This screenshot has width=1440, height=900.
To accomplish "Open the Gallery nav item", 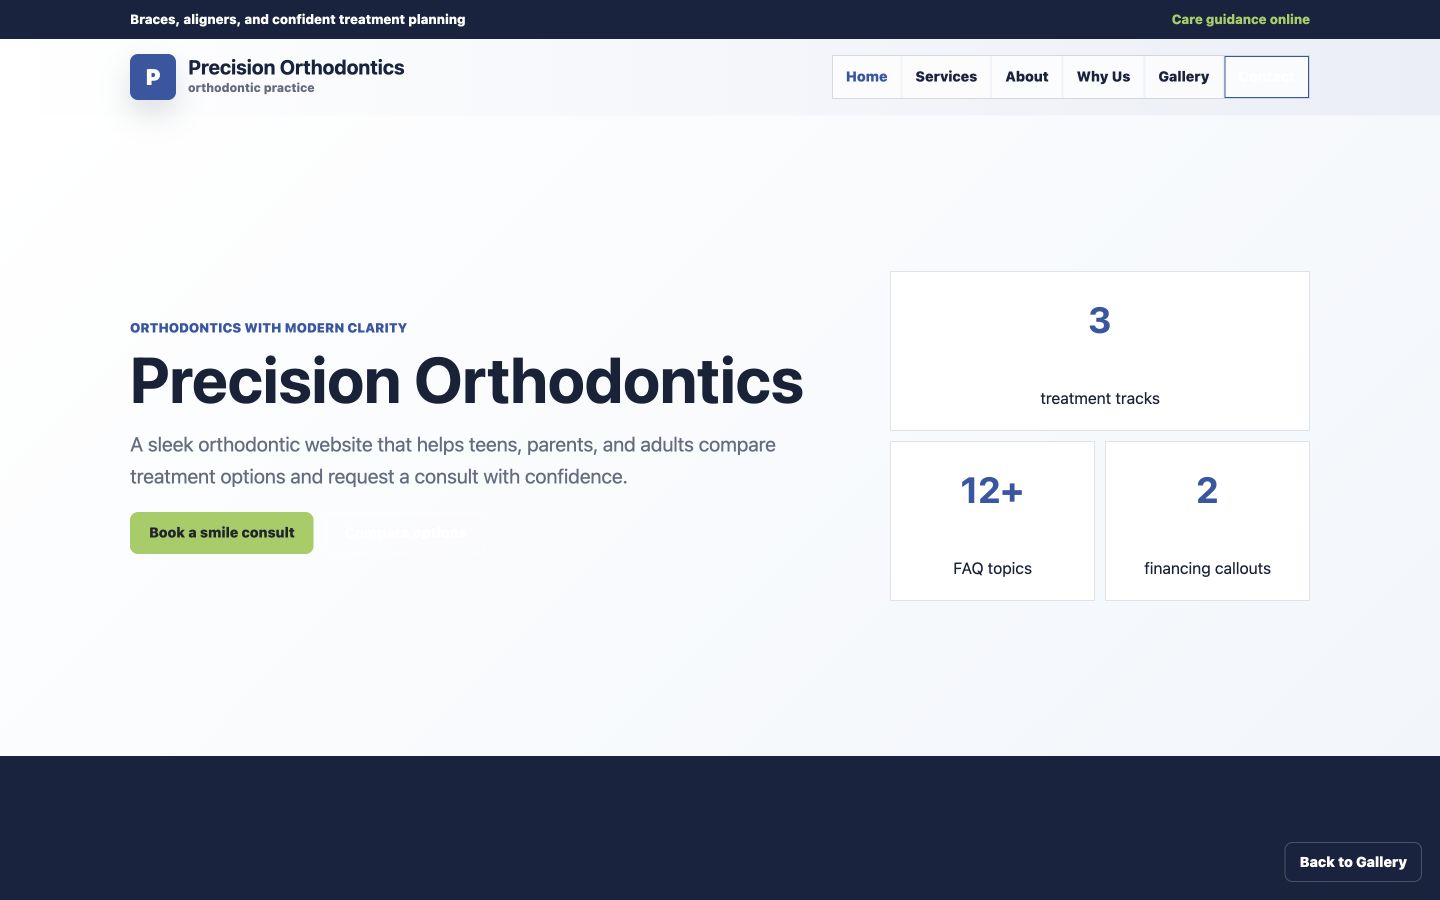I will 1184,77.
